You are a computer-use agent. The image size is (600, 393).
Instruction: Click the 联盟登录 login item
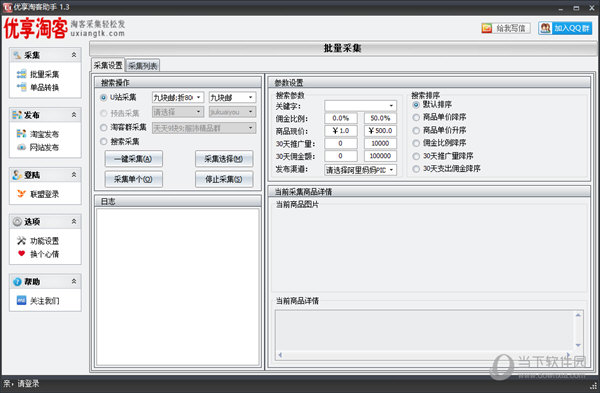click(x=38, y=194)
